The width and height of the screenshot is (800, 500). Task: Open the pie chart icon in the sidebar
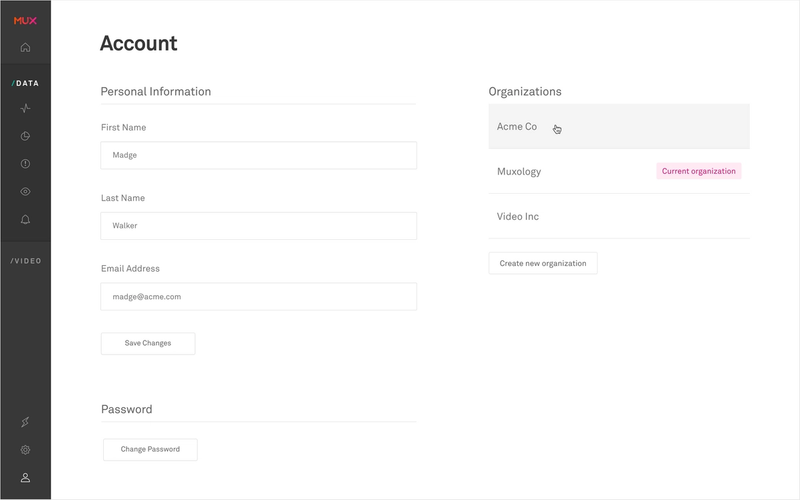(x=25, y=136)
